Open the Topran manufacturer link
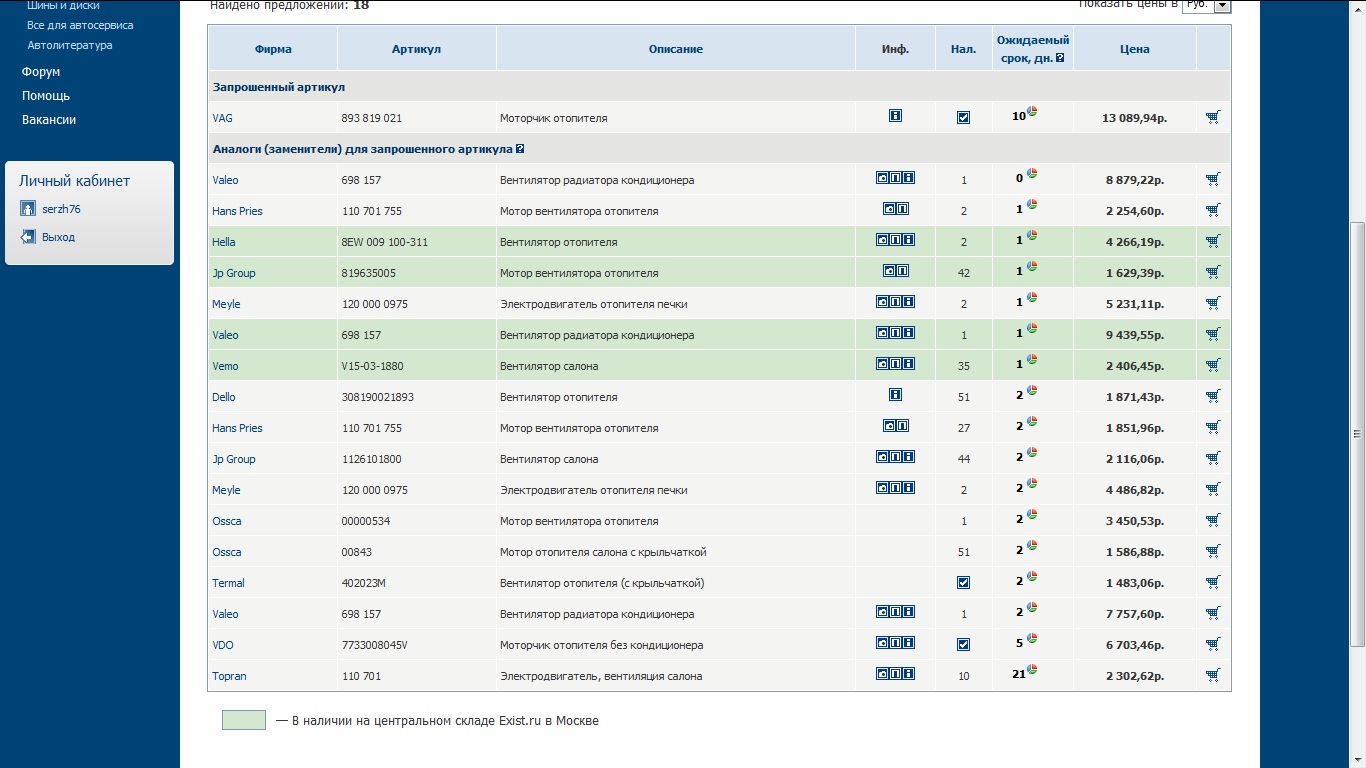This screenshot has width=1366, height=768. pyautogui.click(x=229, y=676)
